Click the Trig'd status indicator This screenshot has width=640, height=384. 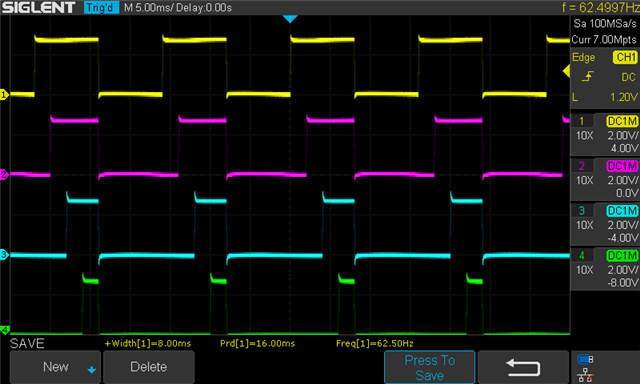(x=101, y=7)
